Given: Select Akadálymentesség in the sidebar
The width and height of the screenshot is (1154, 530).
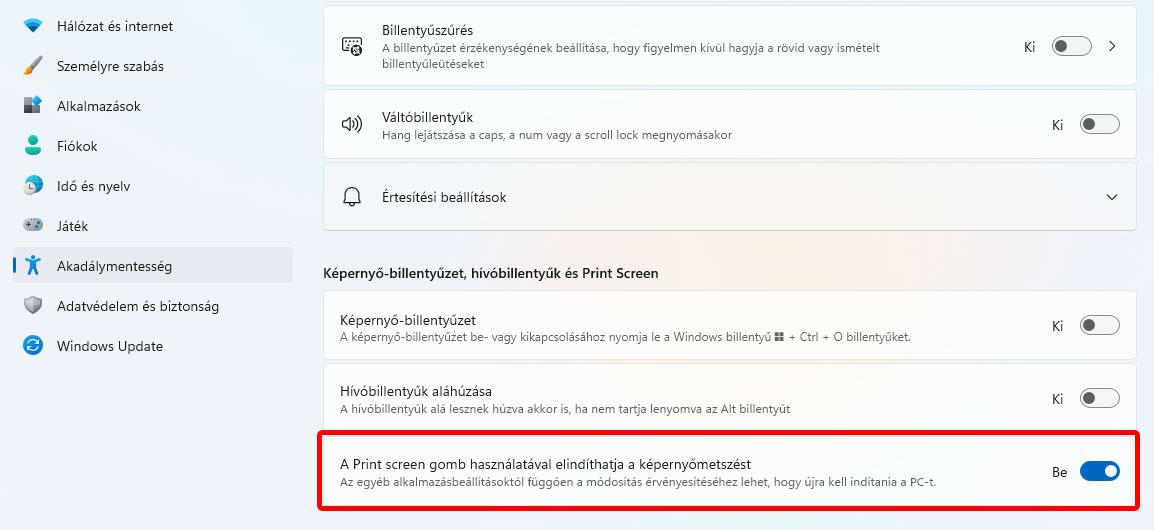Looking at the screenshot, I should [x=114, y=266].
